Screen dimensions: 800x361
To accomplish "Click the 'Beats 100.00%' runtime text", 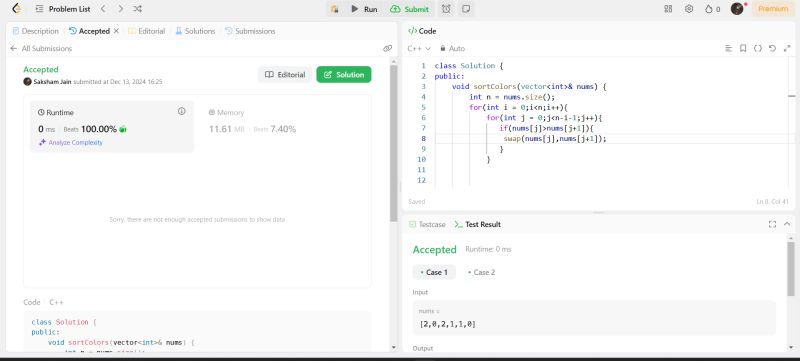I will click(90, 130).
